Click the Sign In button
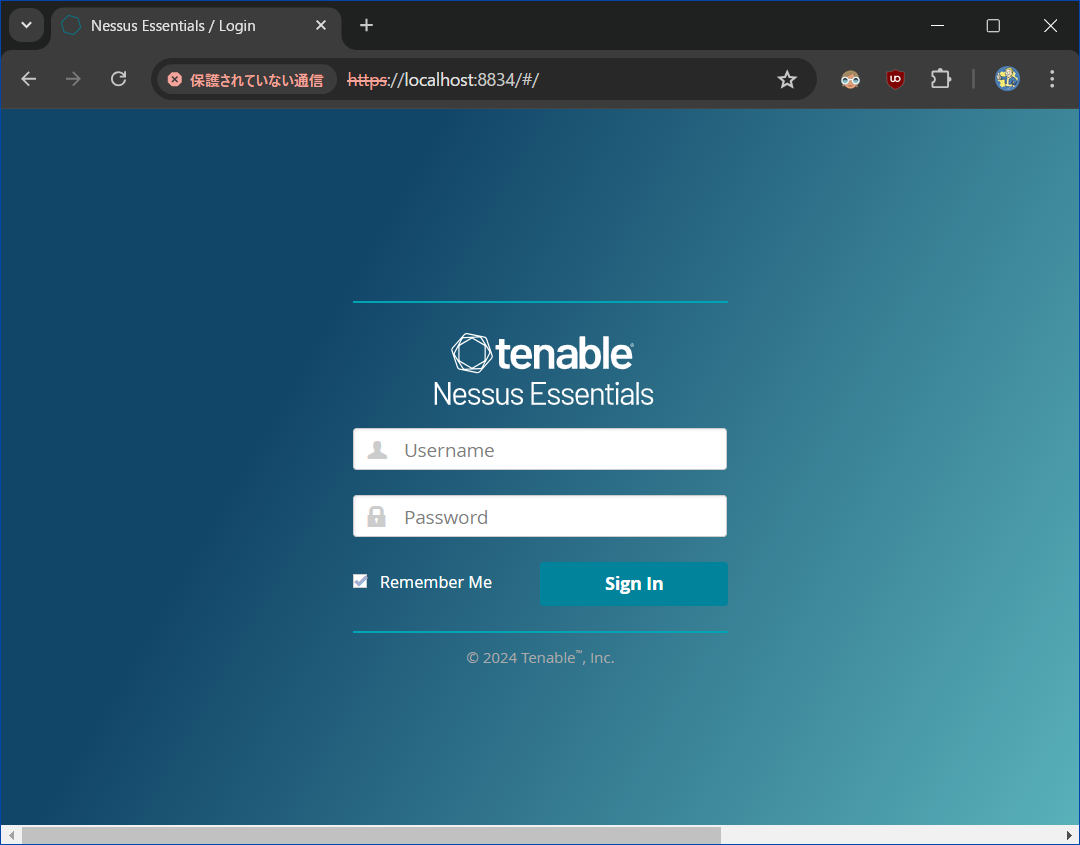The image size is (1080, 845). tap(634, 584)
